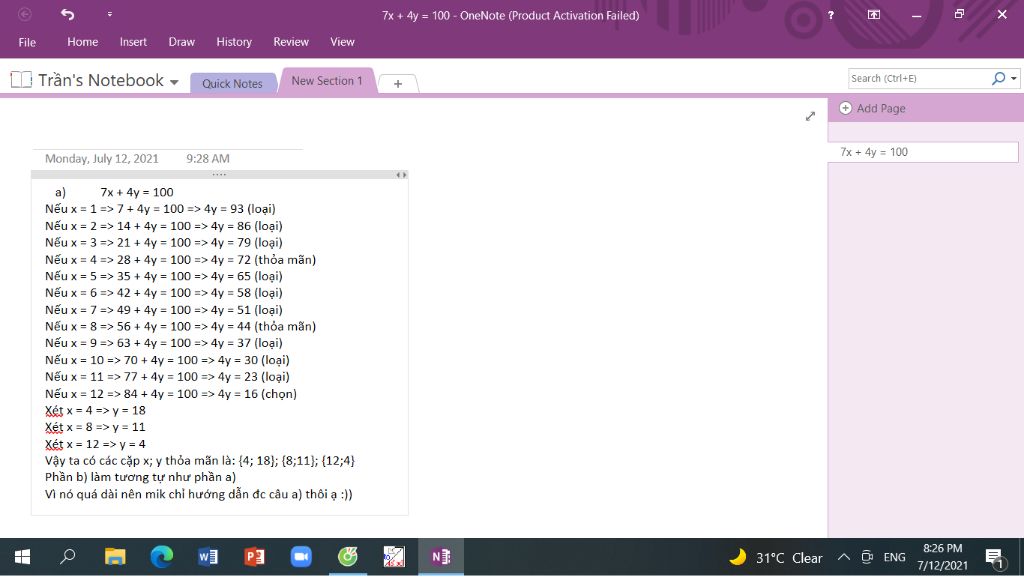1024x583 pixels.
Task: Open Zoom from the taskbar
Action: (301, 557)
